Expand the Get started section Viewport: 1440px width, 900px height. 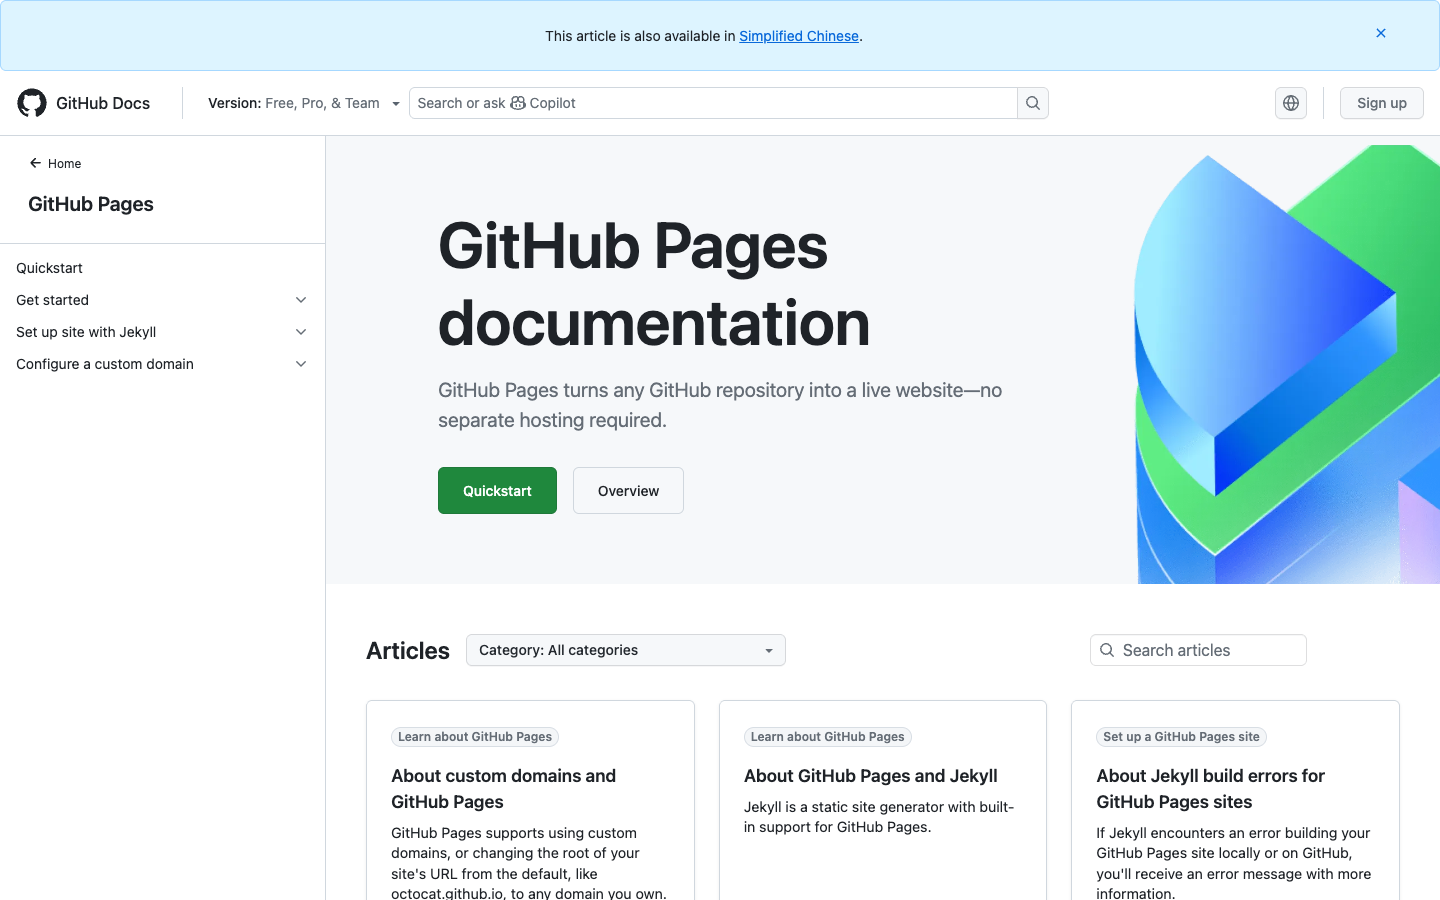[x=301, y=300]
